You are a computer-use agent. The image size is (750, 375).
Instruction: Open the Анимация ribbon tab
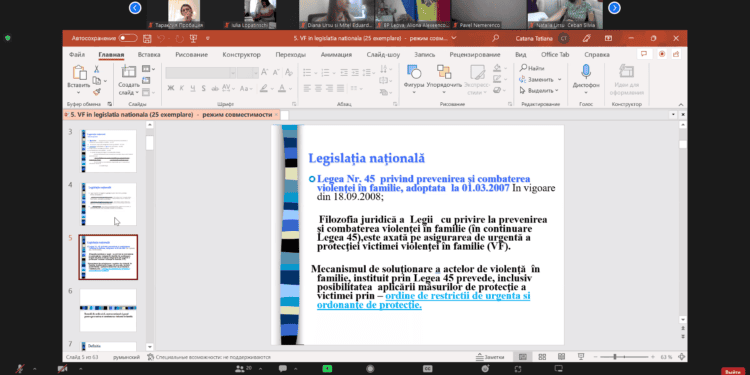[x=336, y=55]
